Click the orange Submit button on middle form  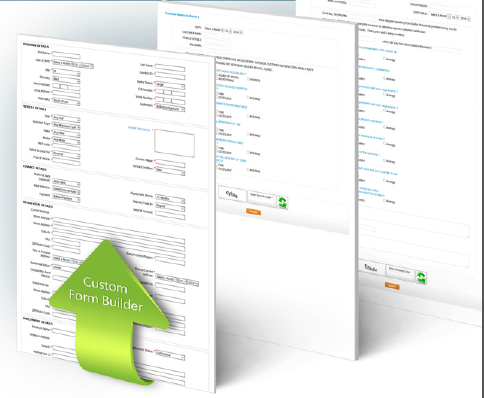tap(253, 212)
